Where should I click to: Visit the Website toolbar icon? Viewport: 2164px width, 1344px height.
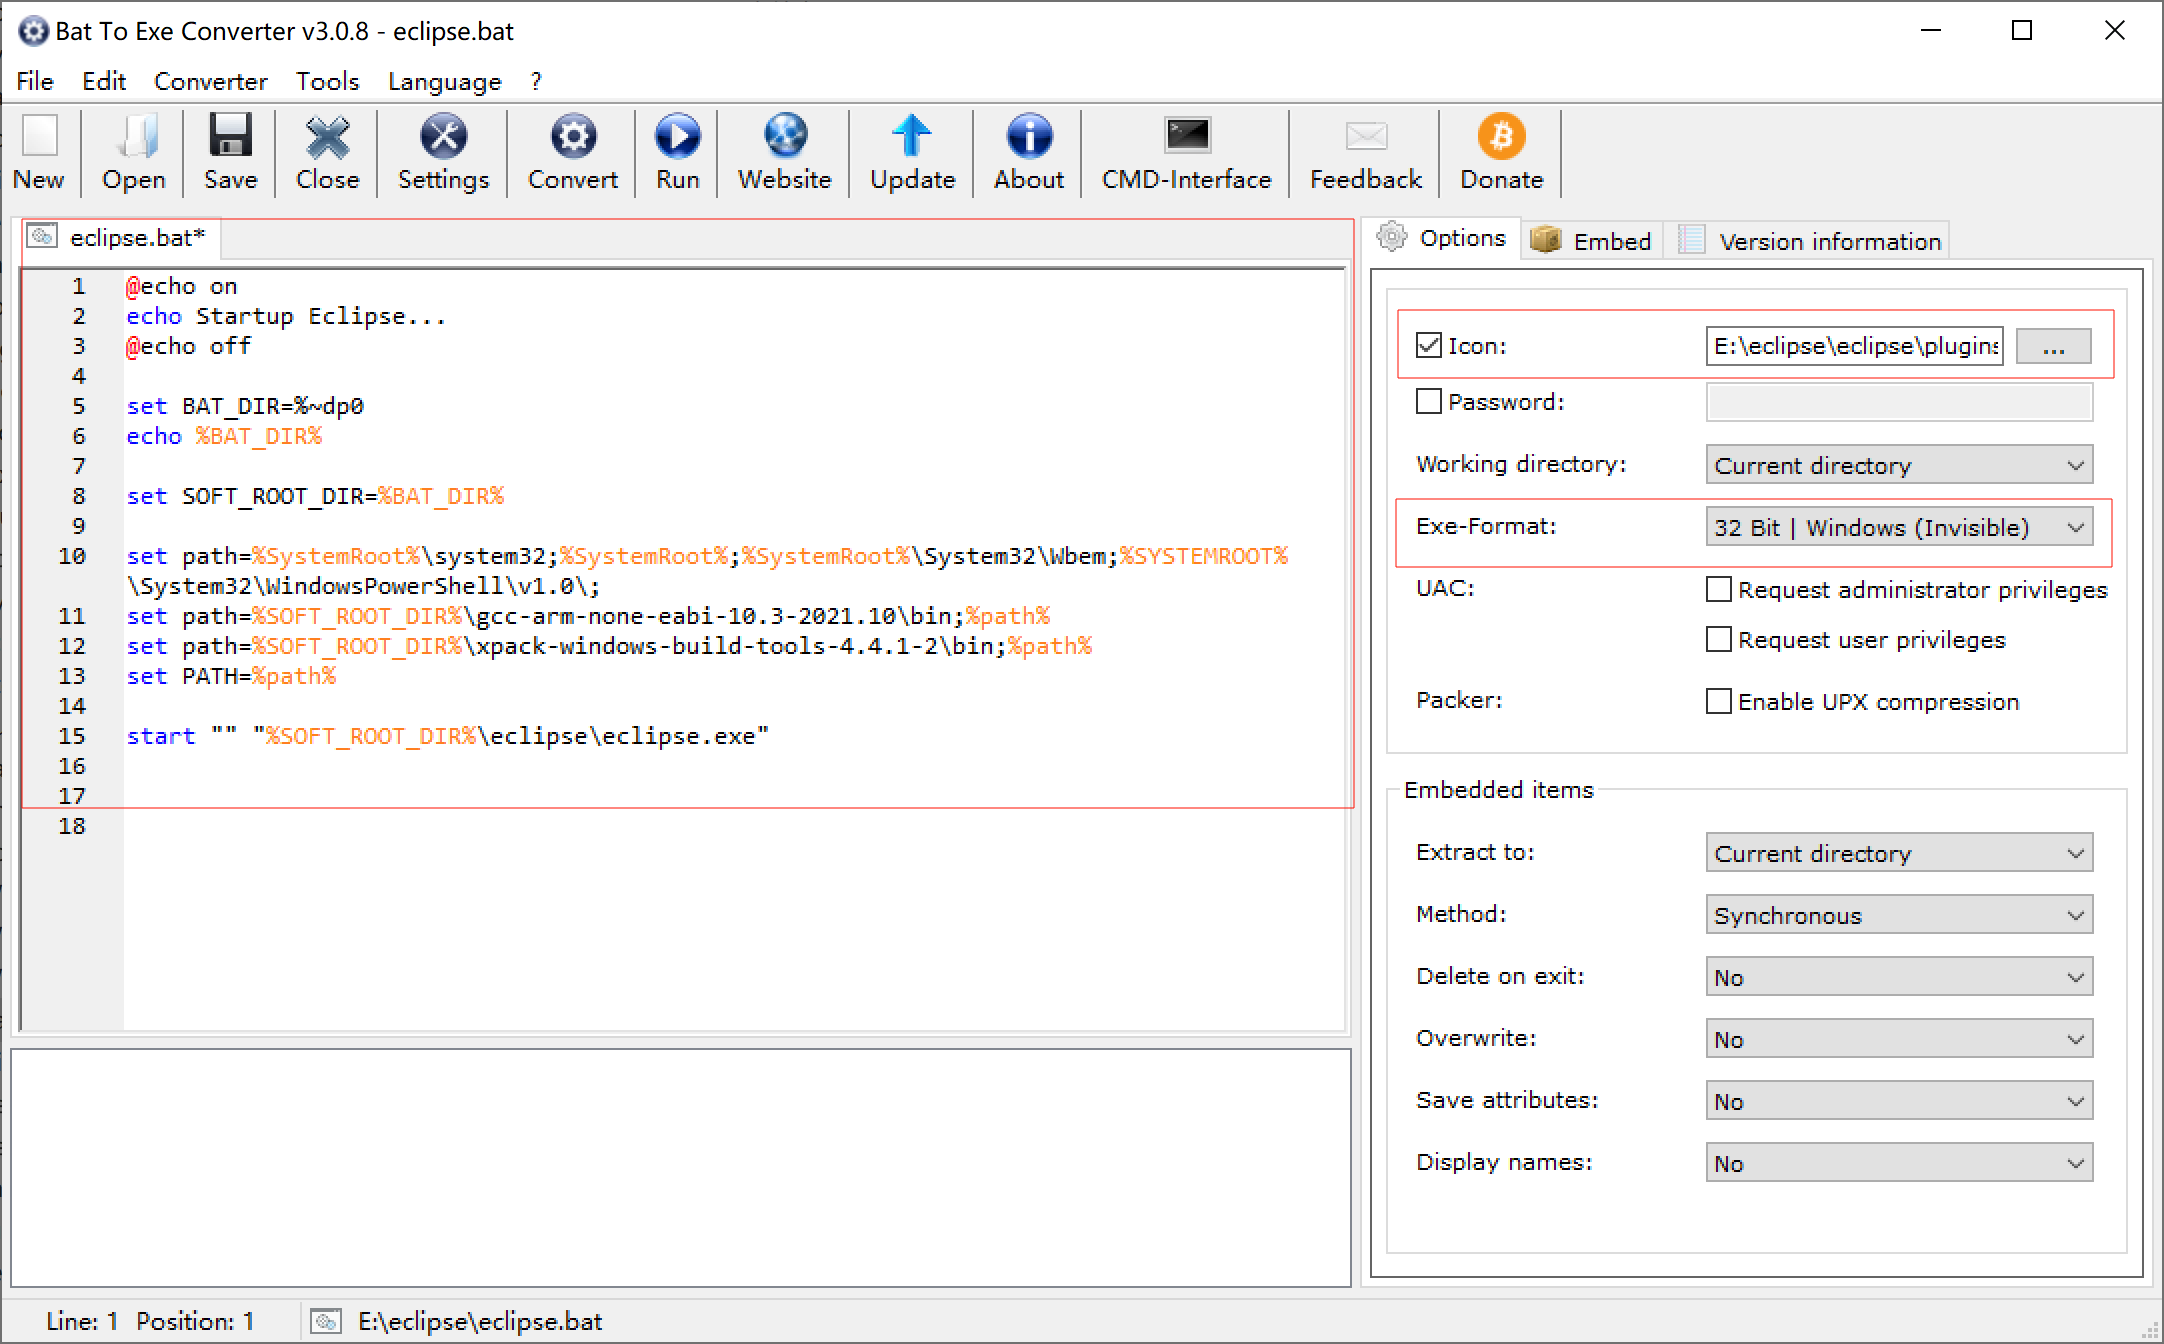[x=785, y=137]
